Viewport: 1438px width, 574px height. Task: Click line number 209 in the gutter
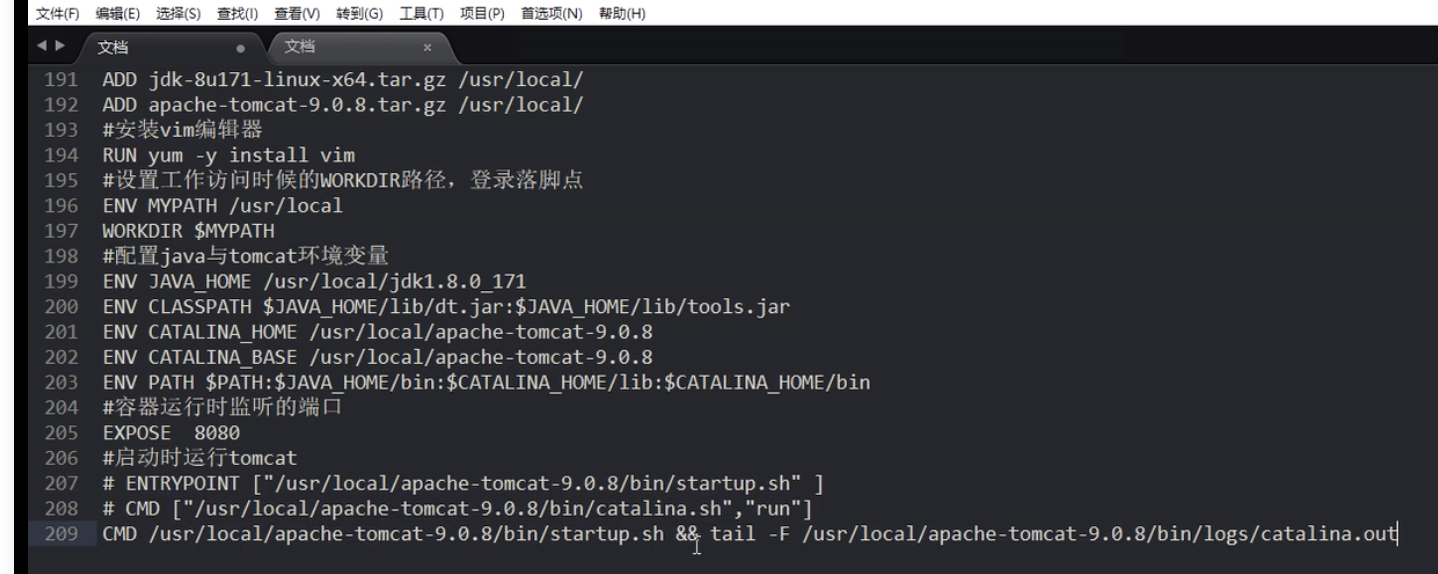tap(62, 534)
